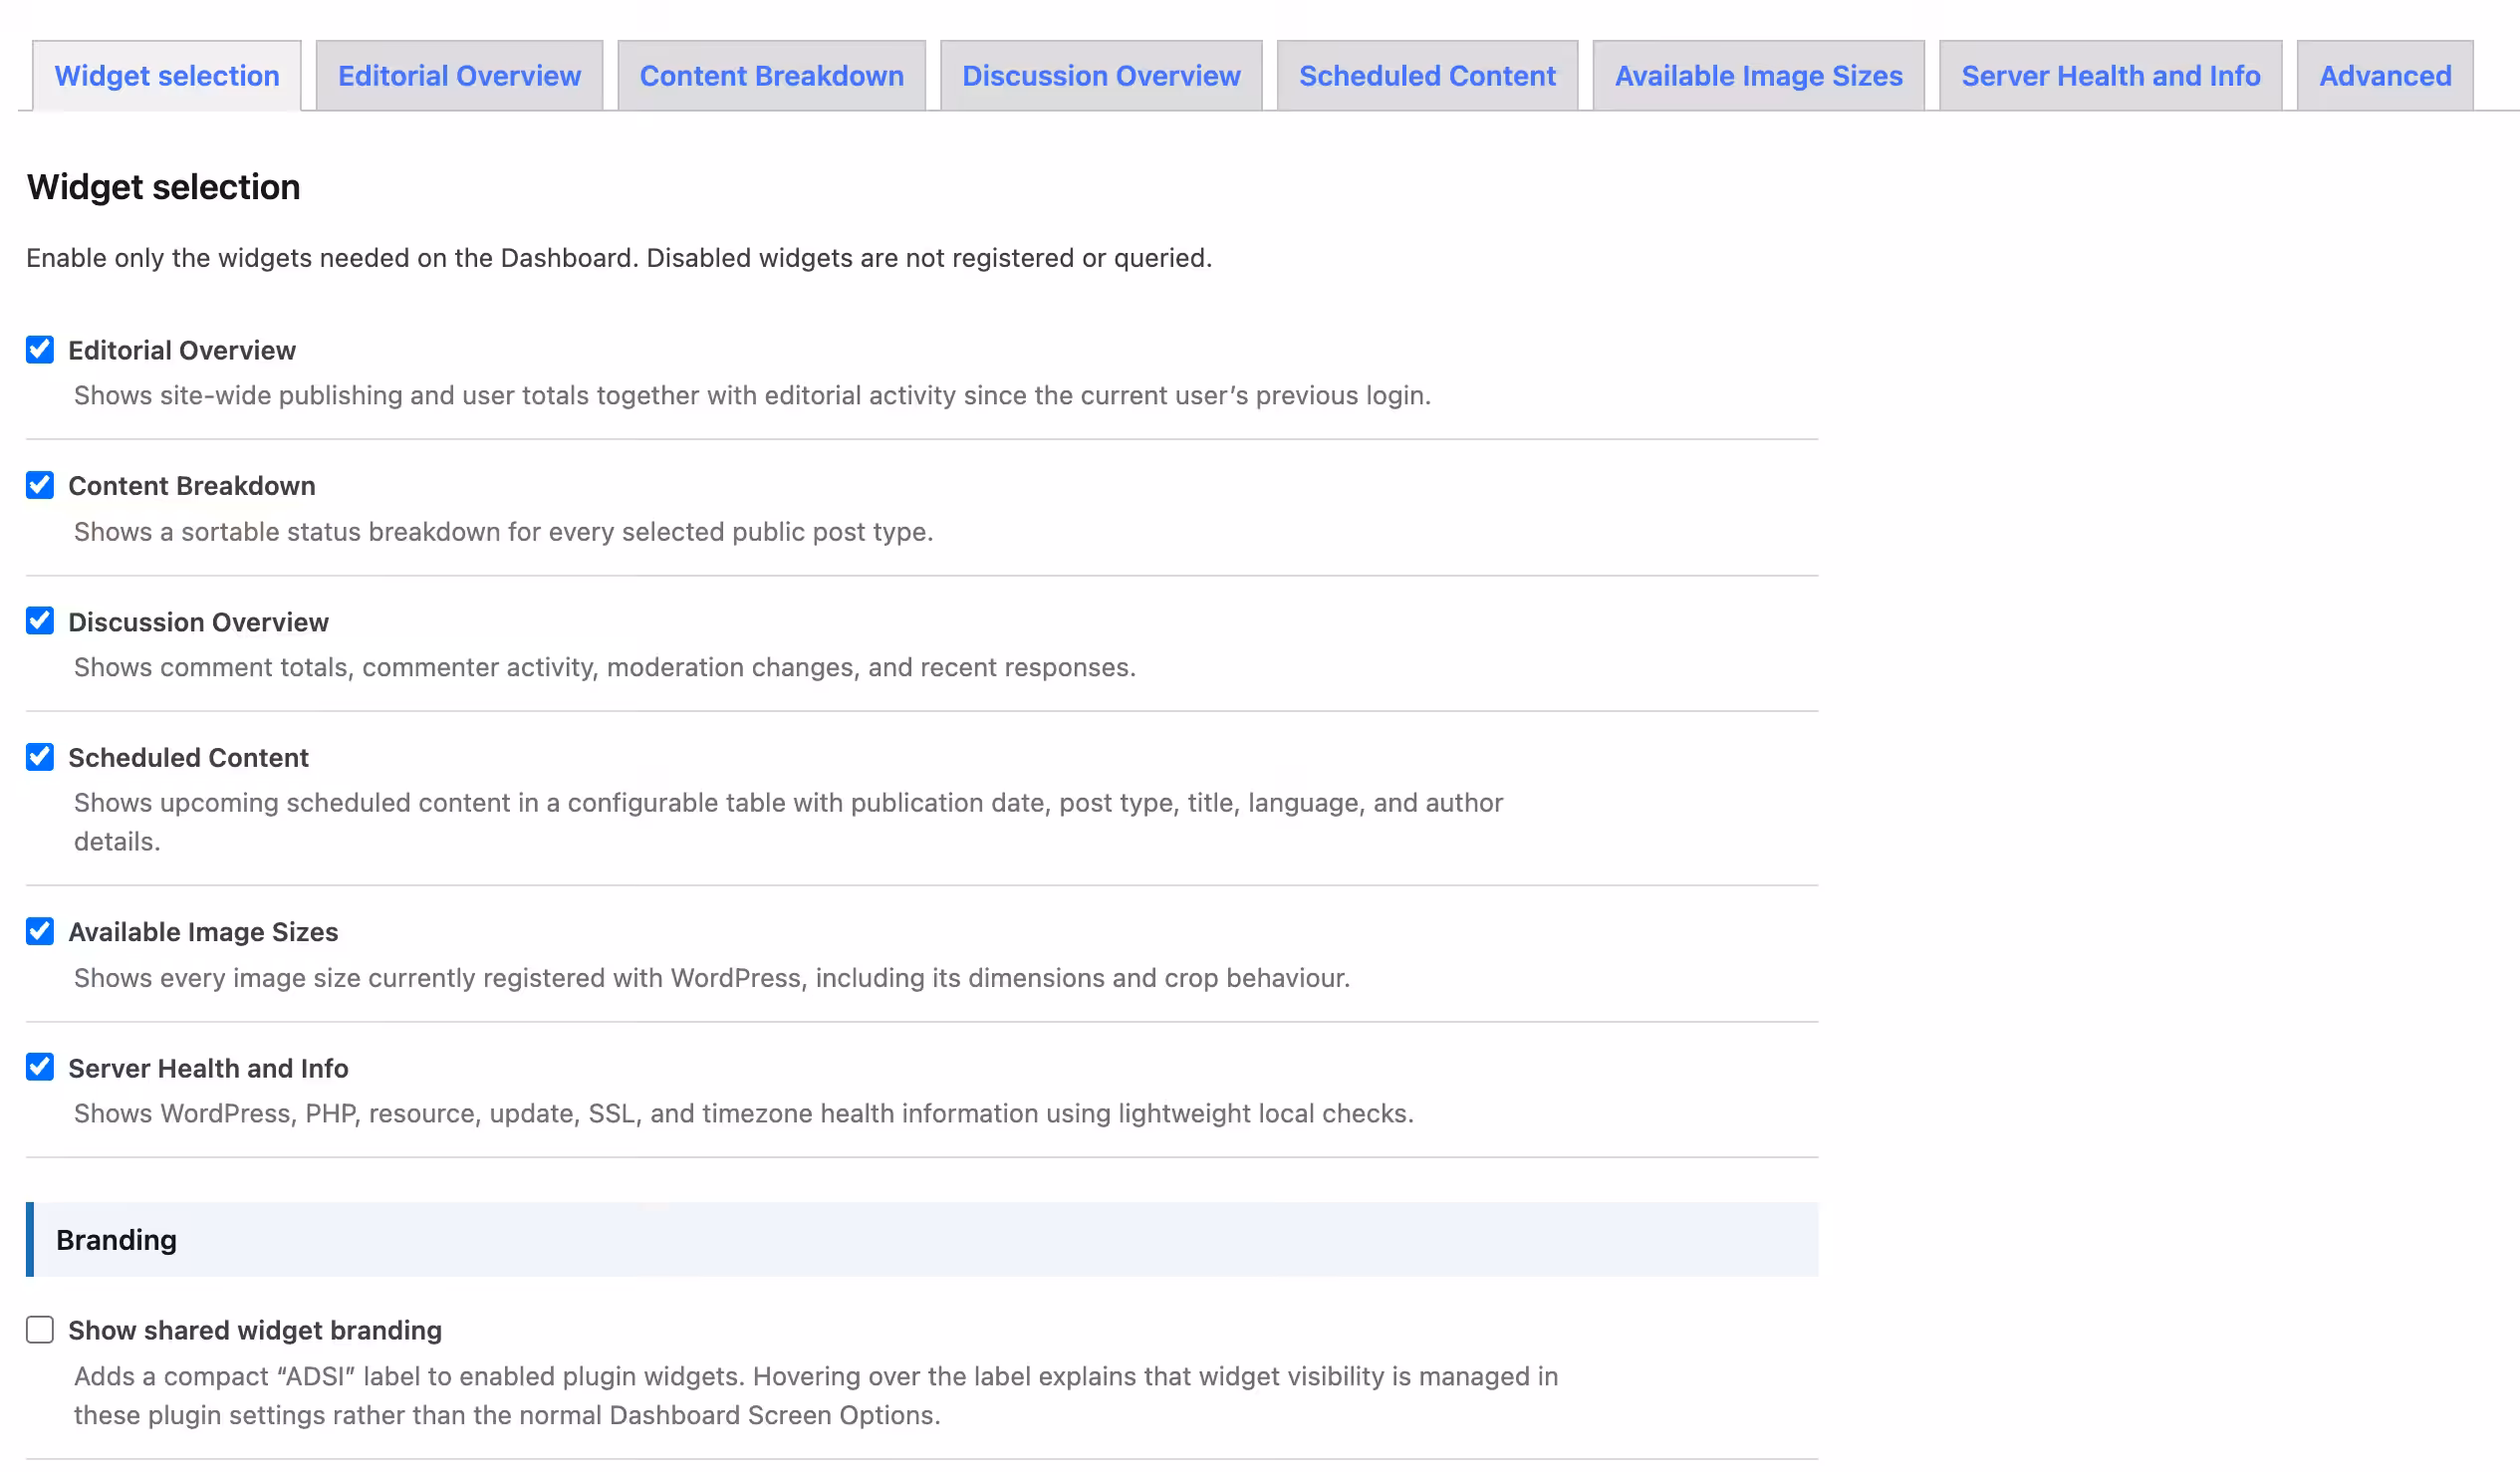The width and height of the screenshot is (2520, 1472).
Task: Click the Show shared widget branding label
Action: (x=255, y=1331)
